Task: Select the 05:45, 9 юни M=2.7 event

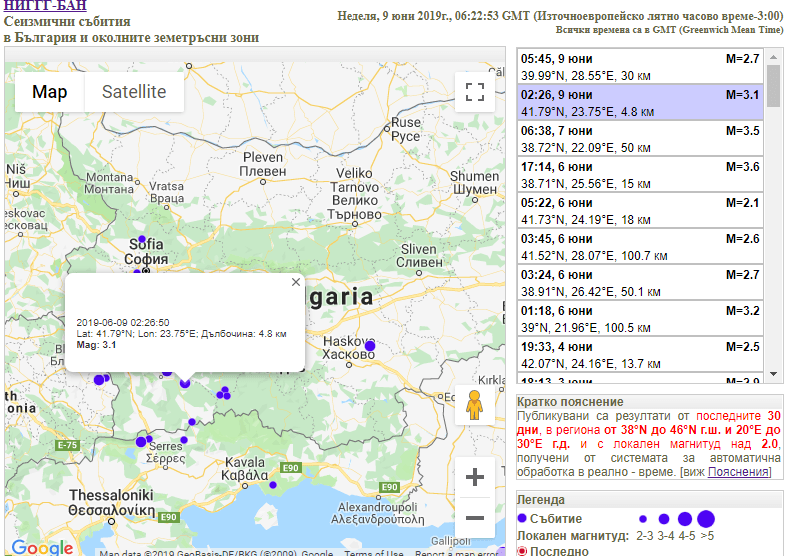Action: [640, 67]
